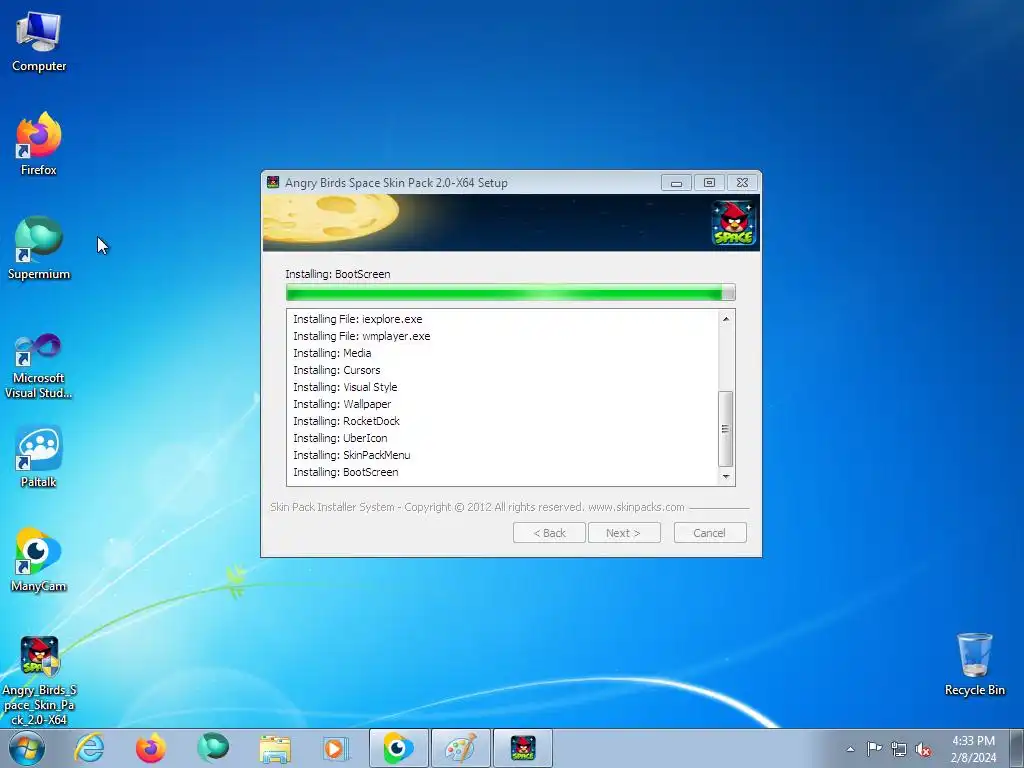The width and height of the screenshot is (1024, 768).
Task: Select the Recycle Bin icon
Action: (974, 664)
